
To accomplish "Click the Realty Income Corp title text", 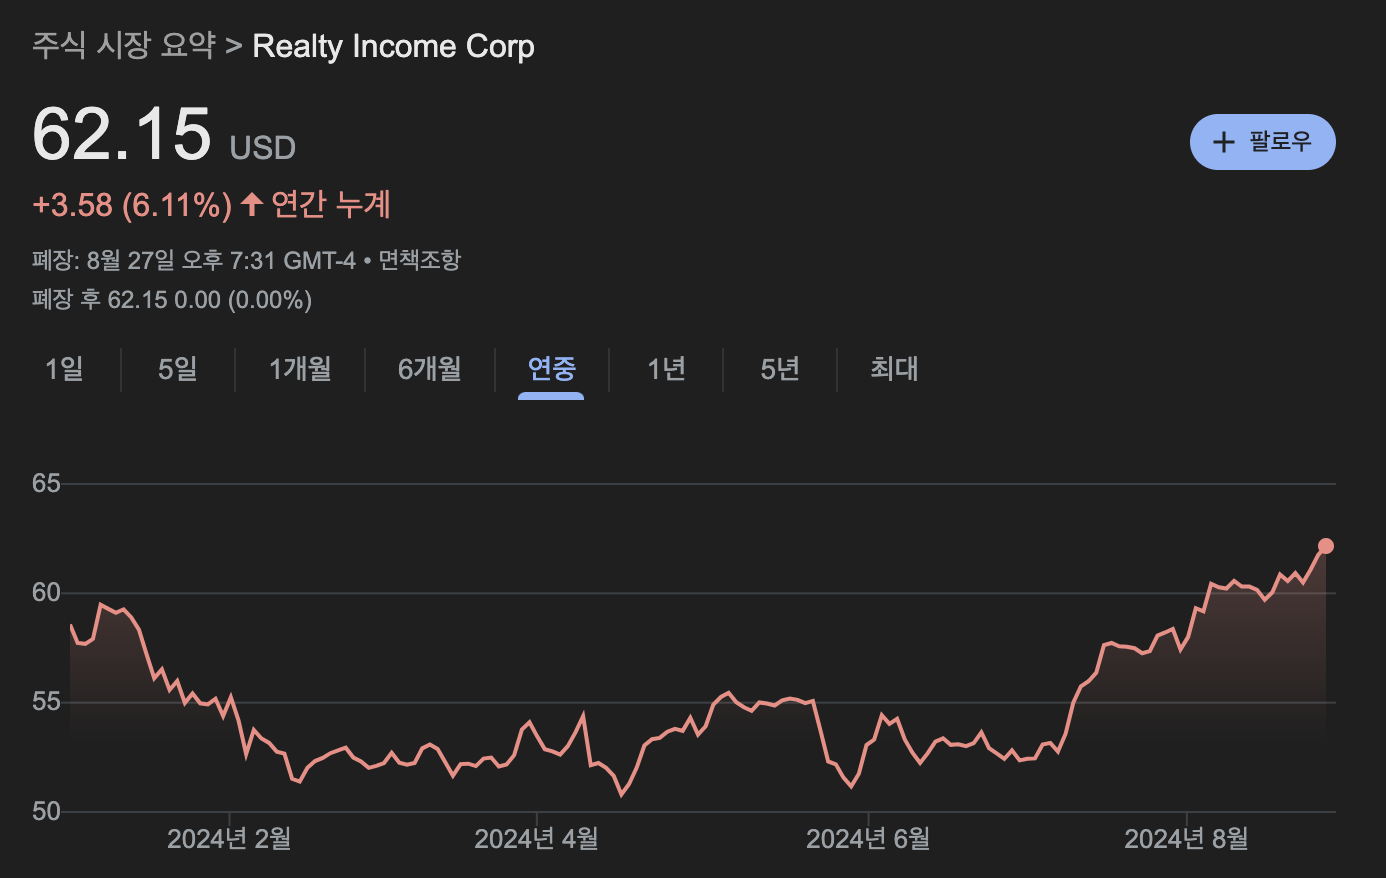I will (393, 46).
